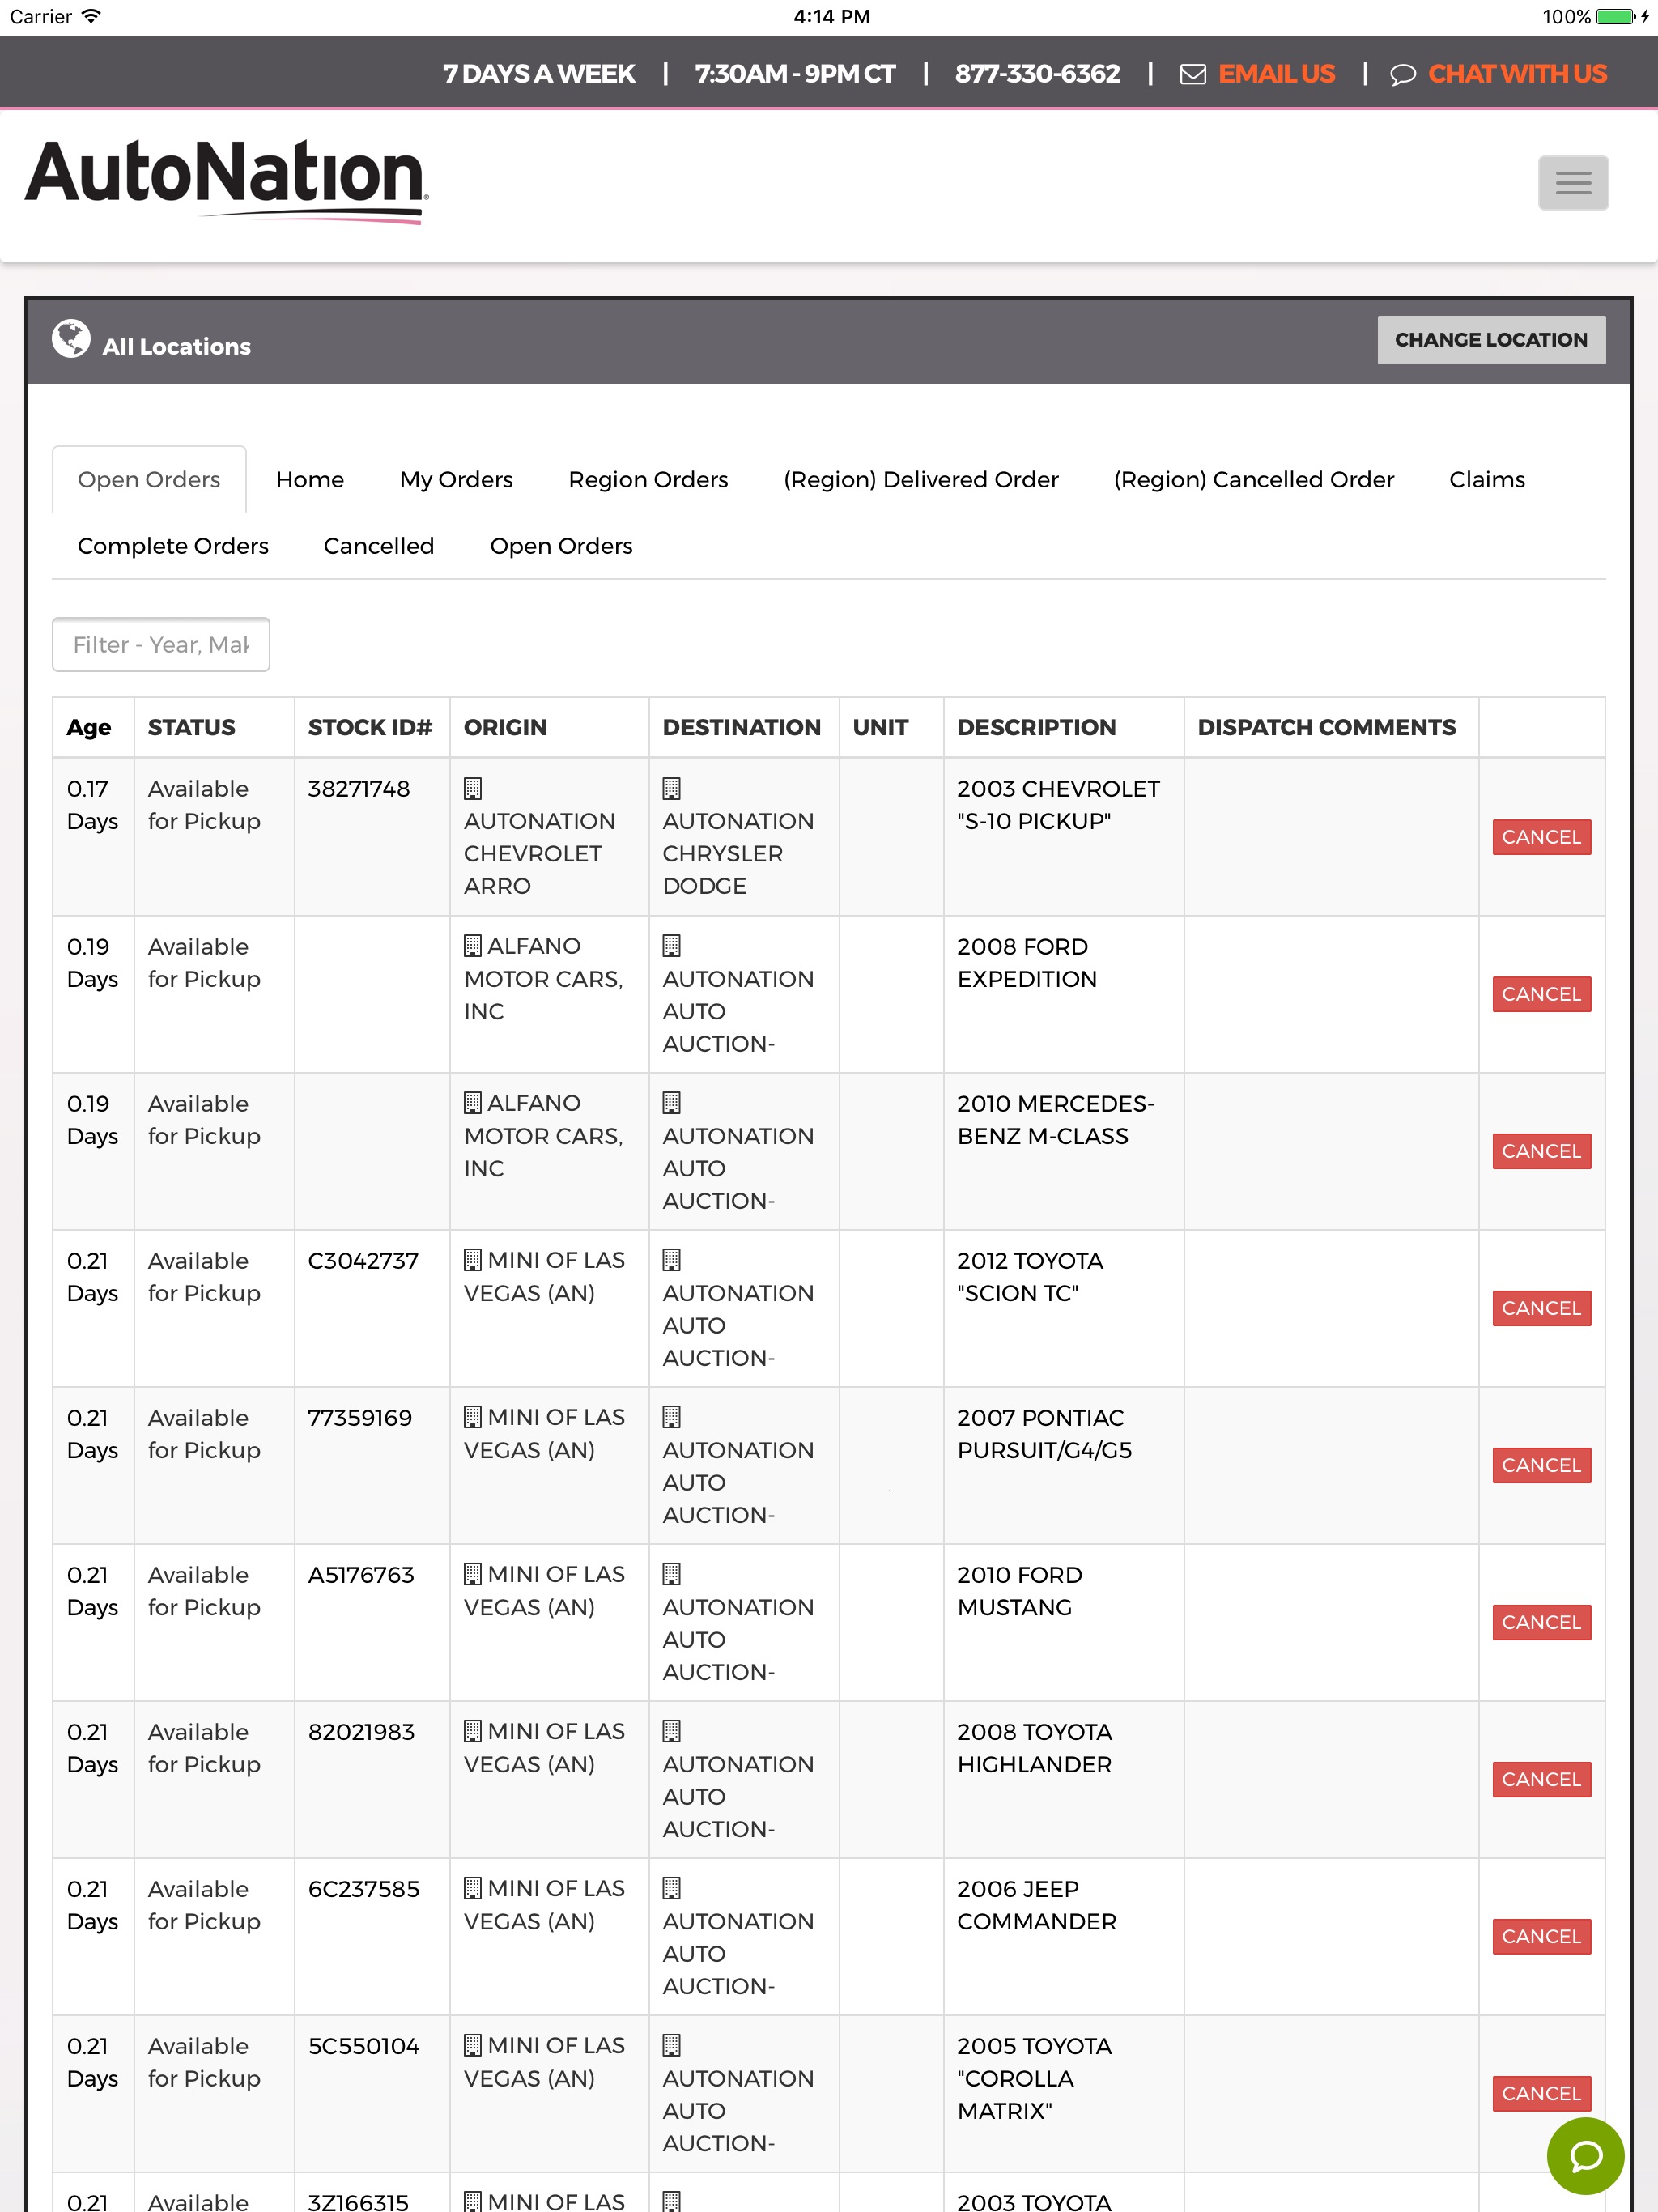Click destination building icon for 2007 Pontiac Pursuit
This screenshot has height=2212, width=1658.
tap(672, 1417)
